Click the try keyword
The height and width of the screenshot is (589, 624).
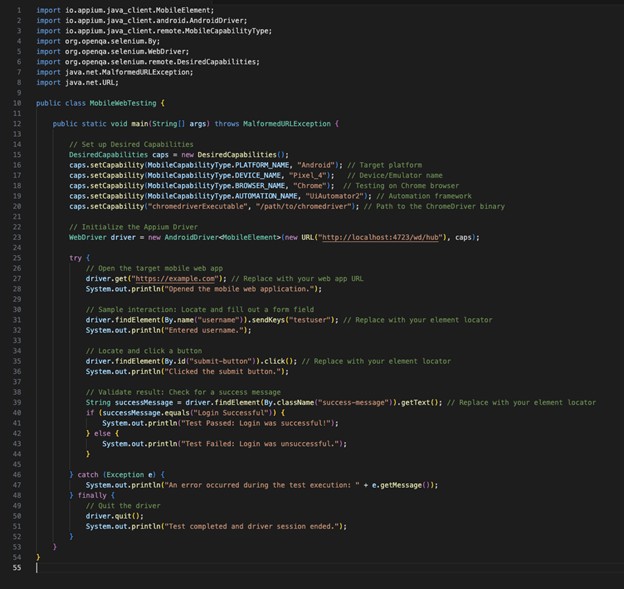pos(75,258)
